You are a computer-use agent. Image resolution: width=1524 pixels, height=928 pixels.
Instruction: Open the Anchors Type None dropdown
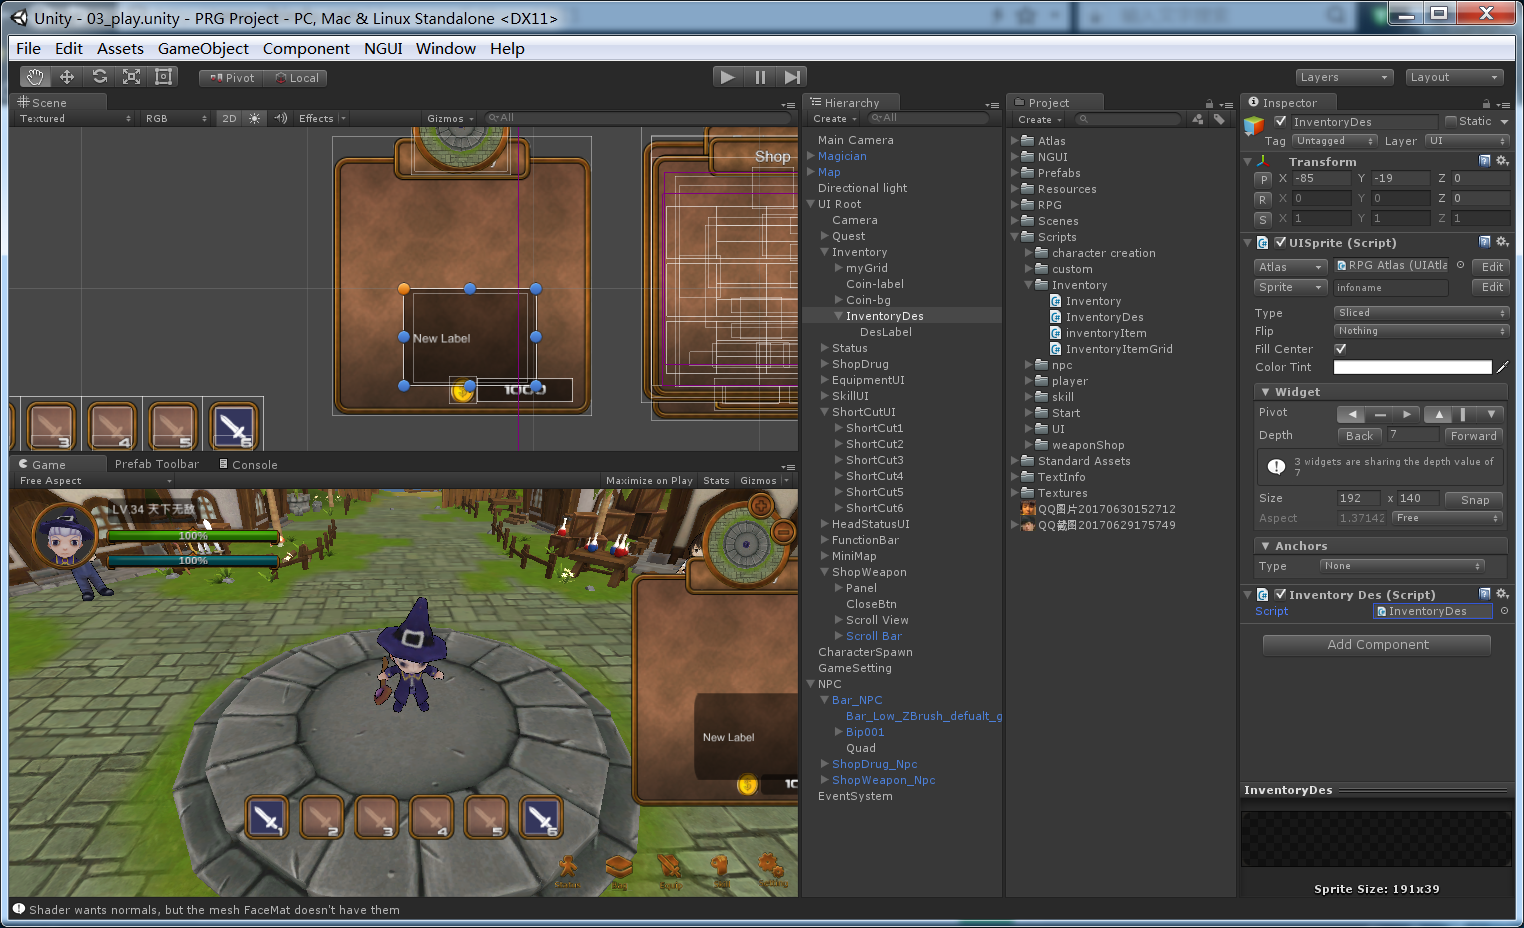[x=1402, y=566]
